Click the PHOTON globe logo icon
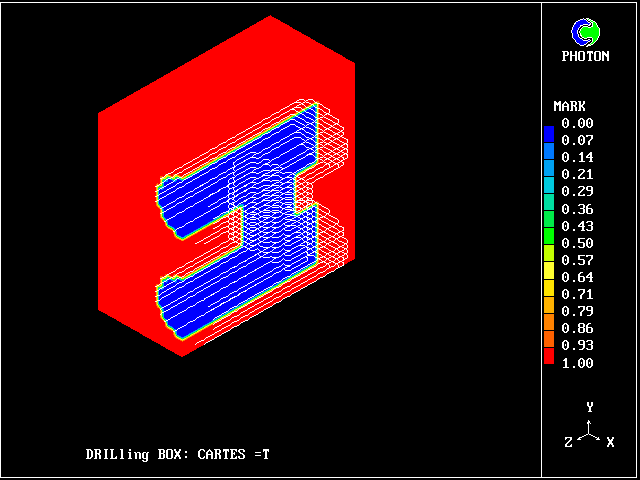The image size is (640, 480). tap(585, 31)
